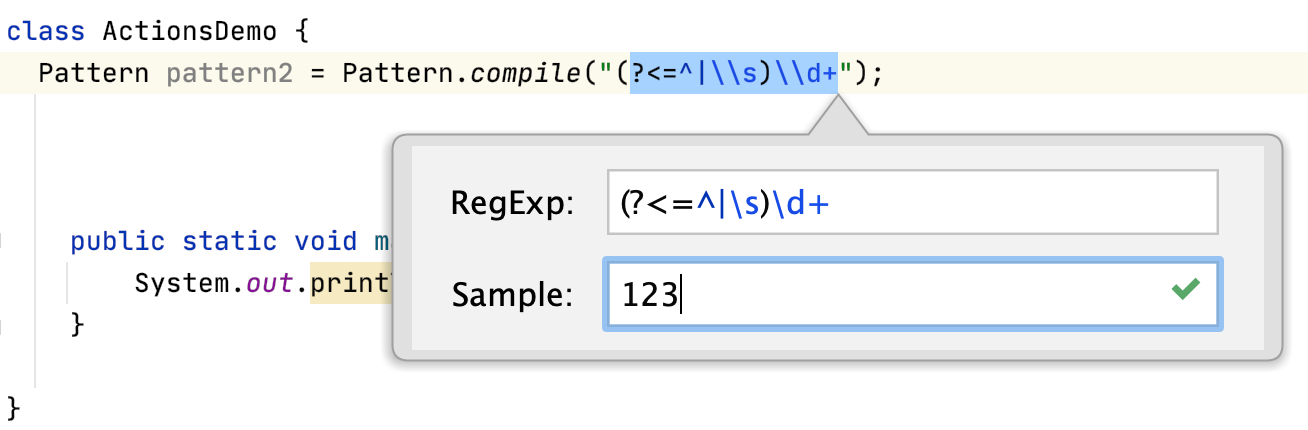Screen dimensions: 1308x430
Task: Click the RegExp label in popup
Action: [x=513, y=204]
